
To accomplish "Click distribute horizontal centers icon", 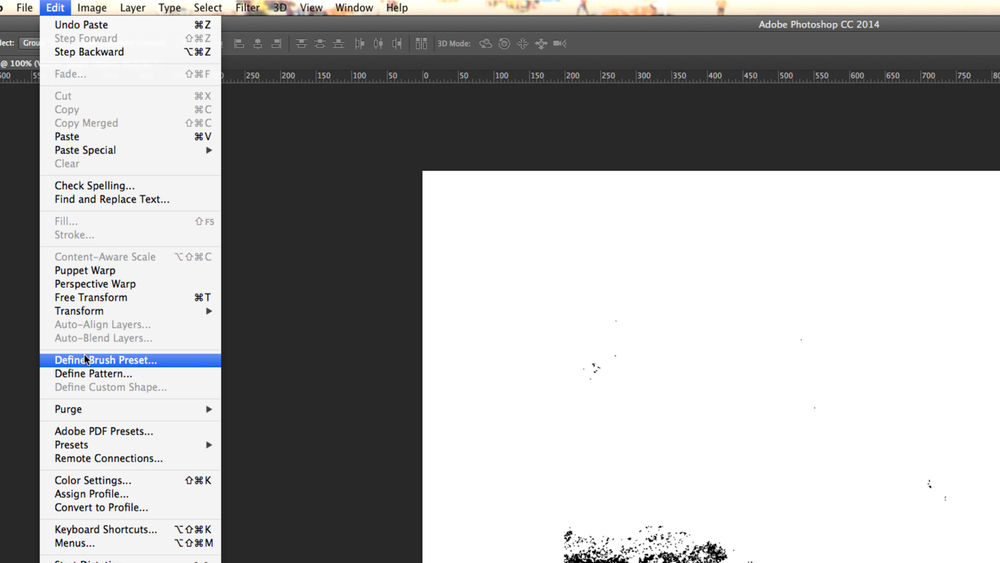I will pos(378,43).
